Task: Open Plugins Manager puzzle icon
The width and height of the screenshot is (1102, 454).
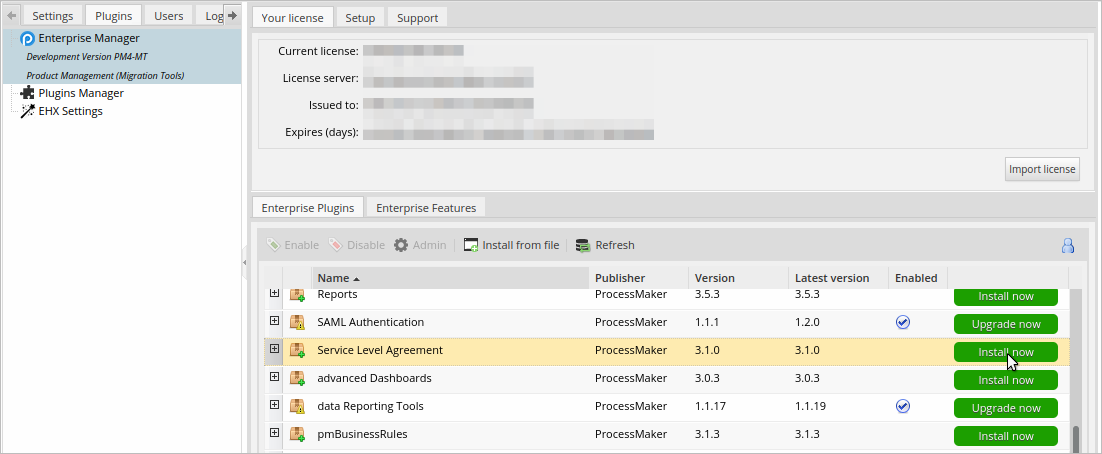Action: click(x=27, y=93)
